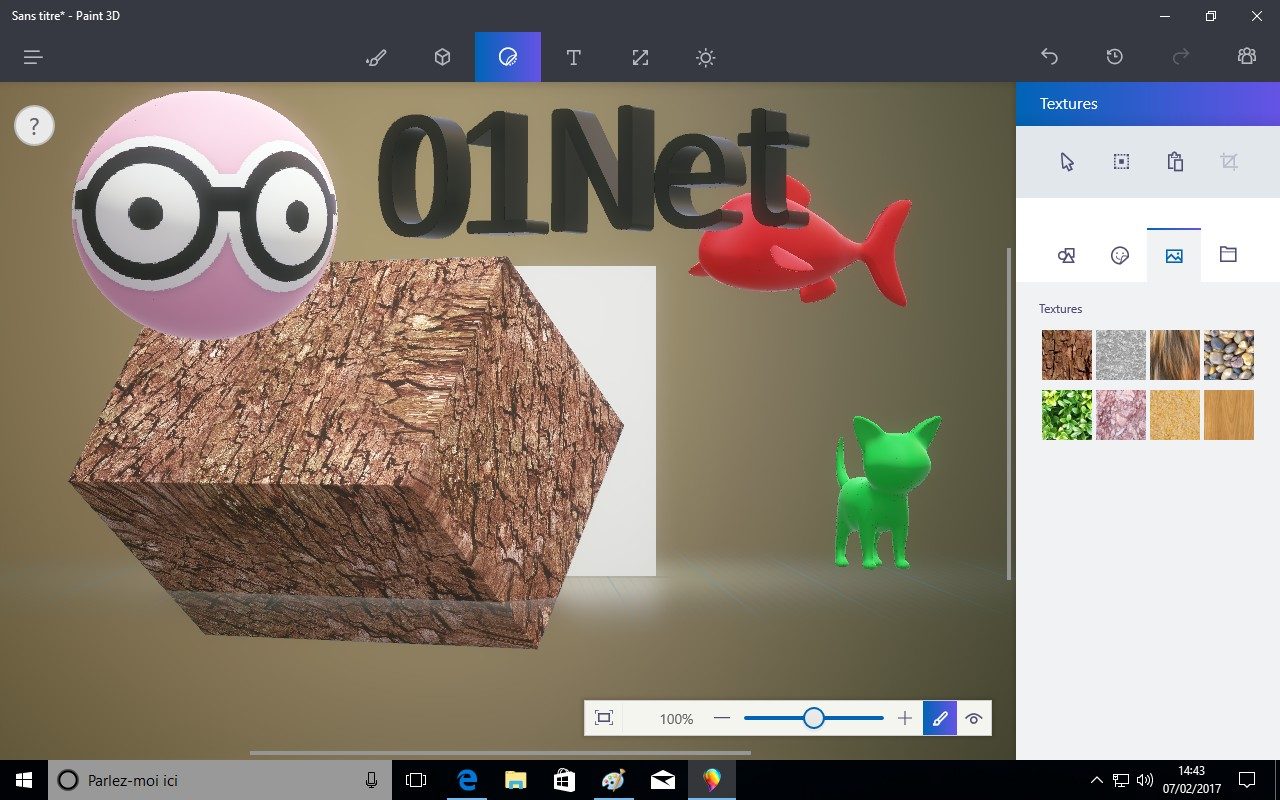Screen dimensions: 1280x800
Task: Select the Text tool
Action: tap(573, 58)
